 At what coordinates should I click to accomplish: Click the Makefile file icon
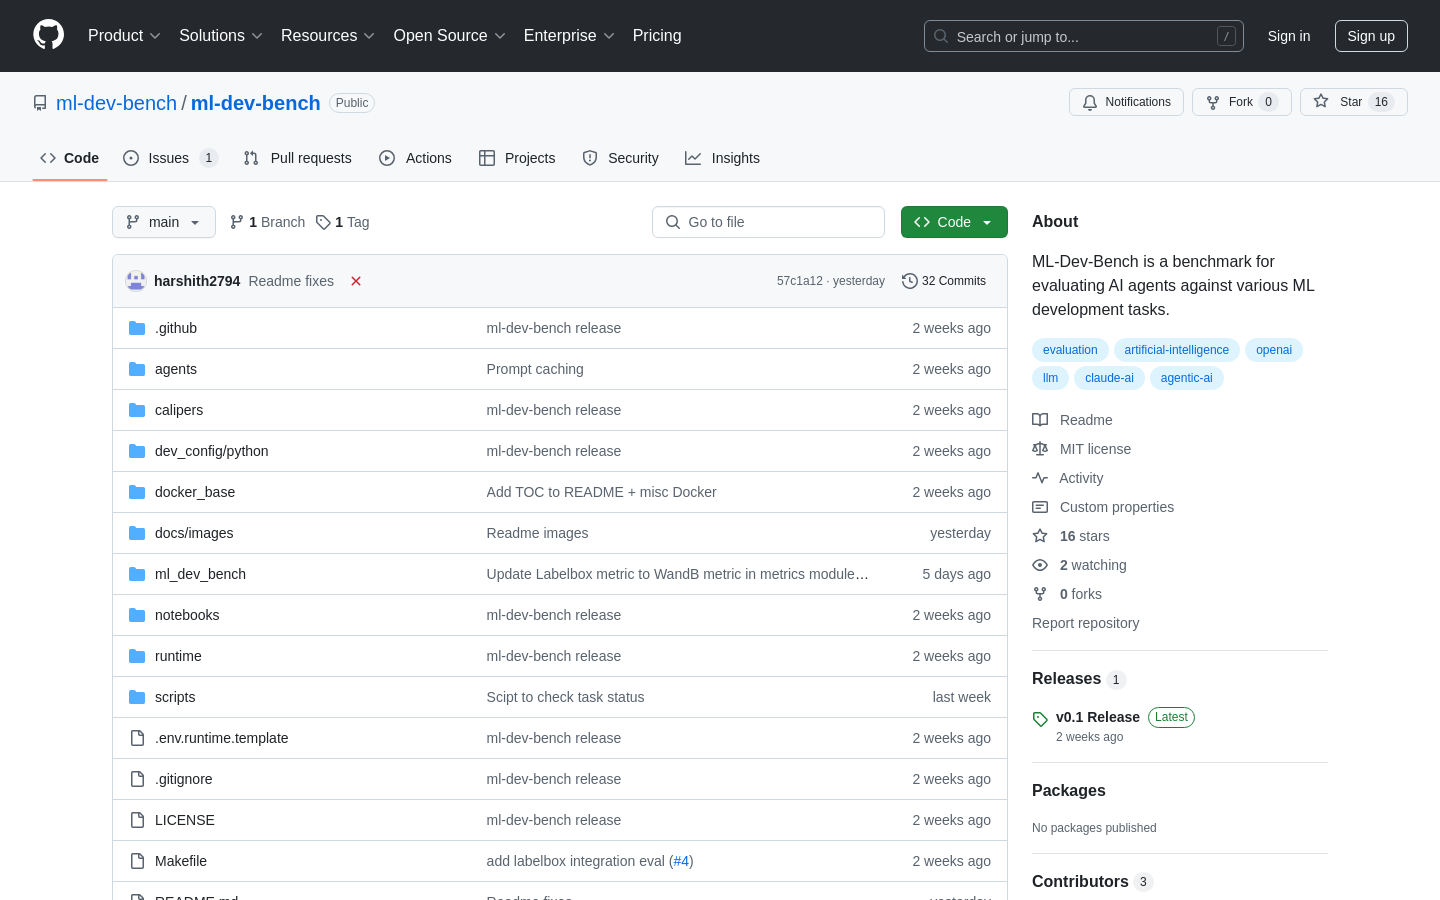(137, 861)
